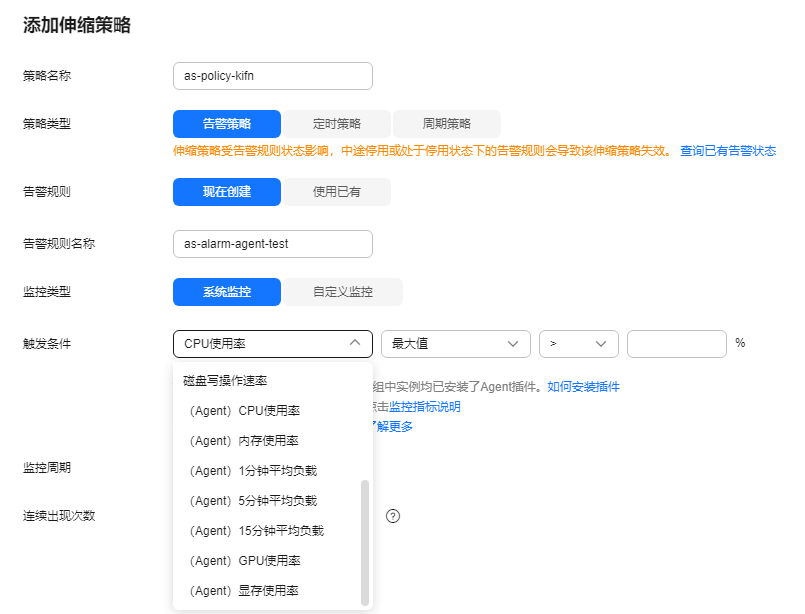Choose 磁盘写操作速率 in dropdown list

click(x=225, y=381)
